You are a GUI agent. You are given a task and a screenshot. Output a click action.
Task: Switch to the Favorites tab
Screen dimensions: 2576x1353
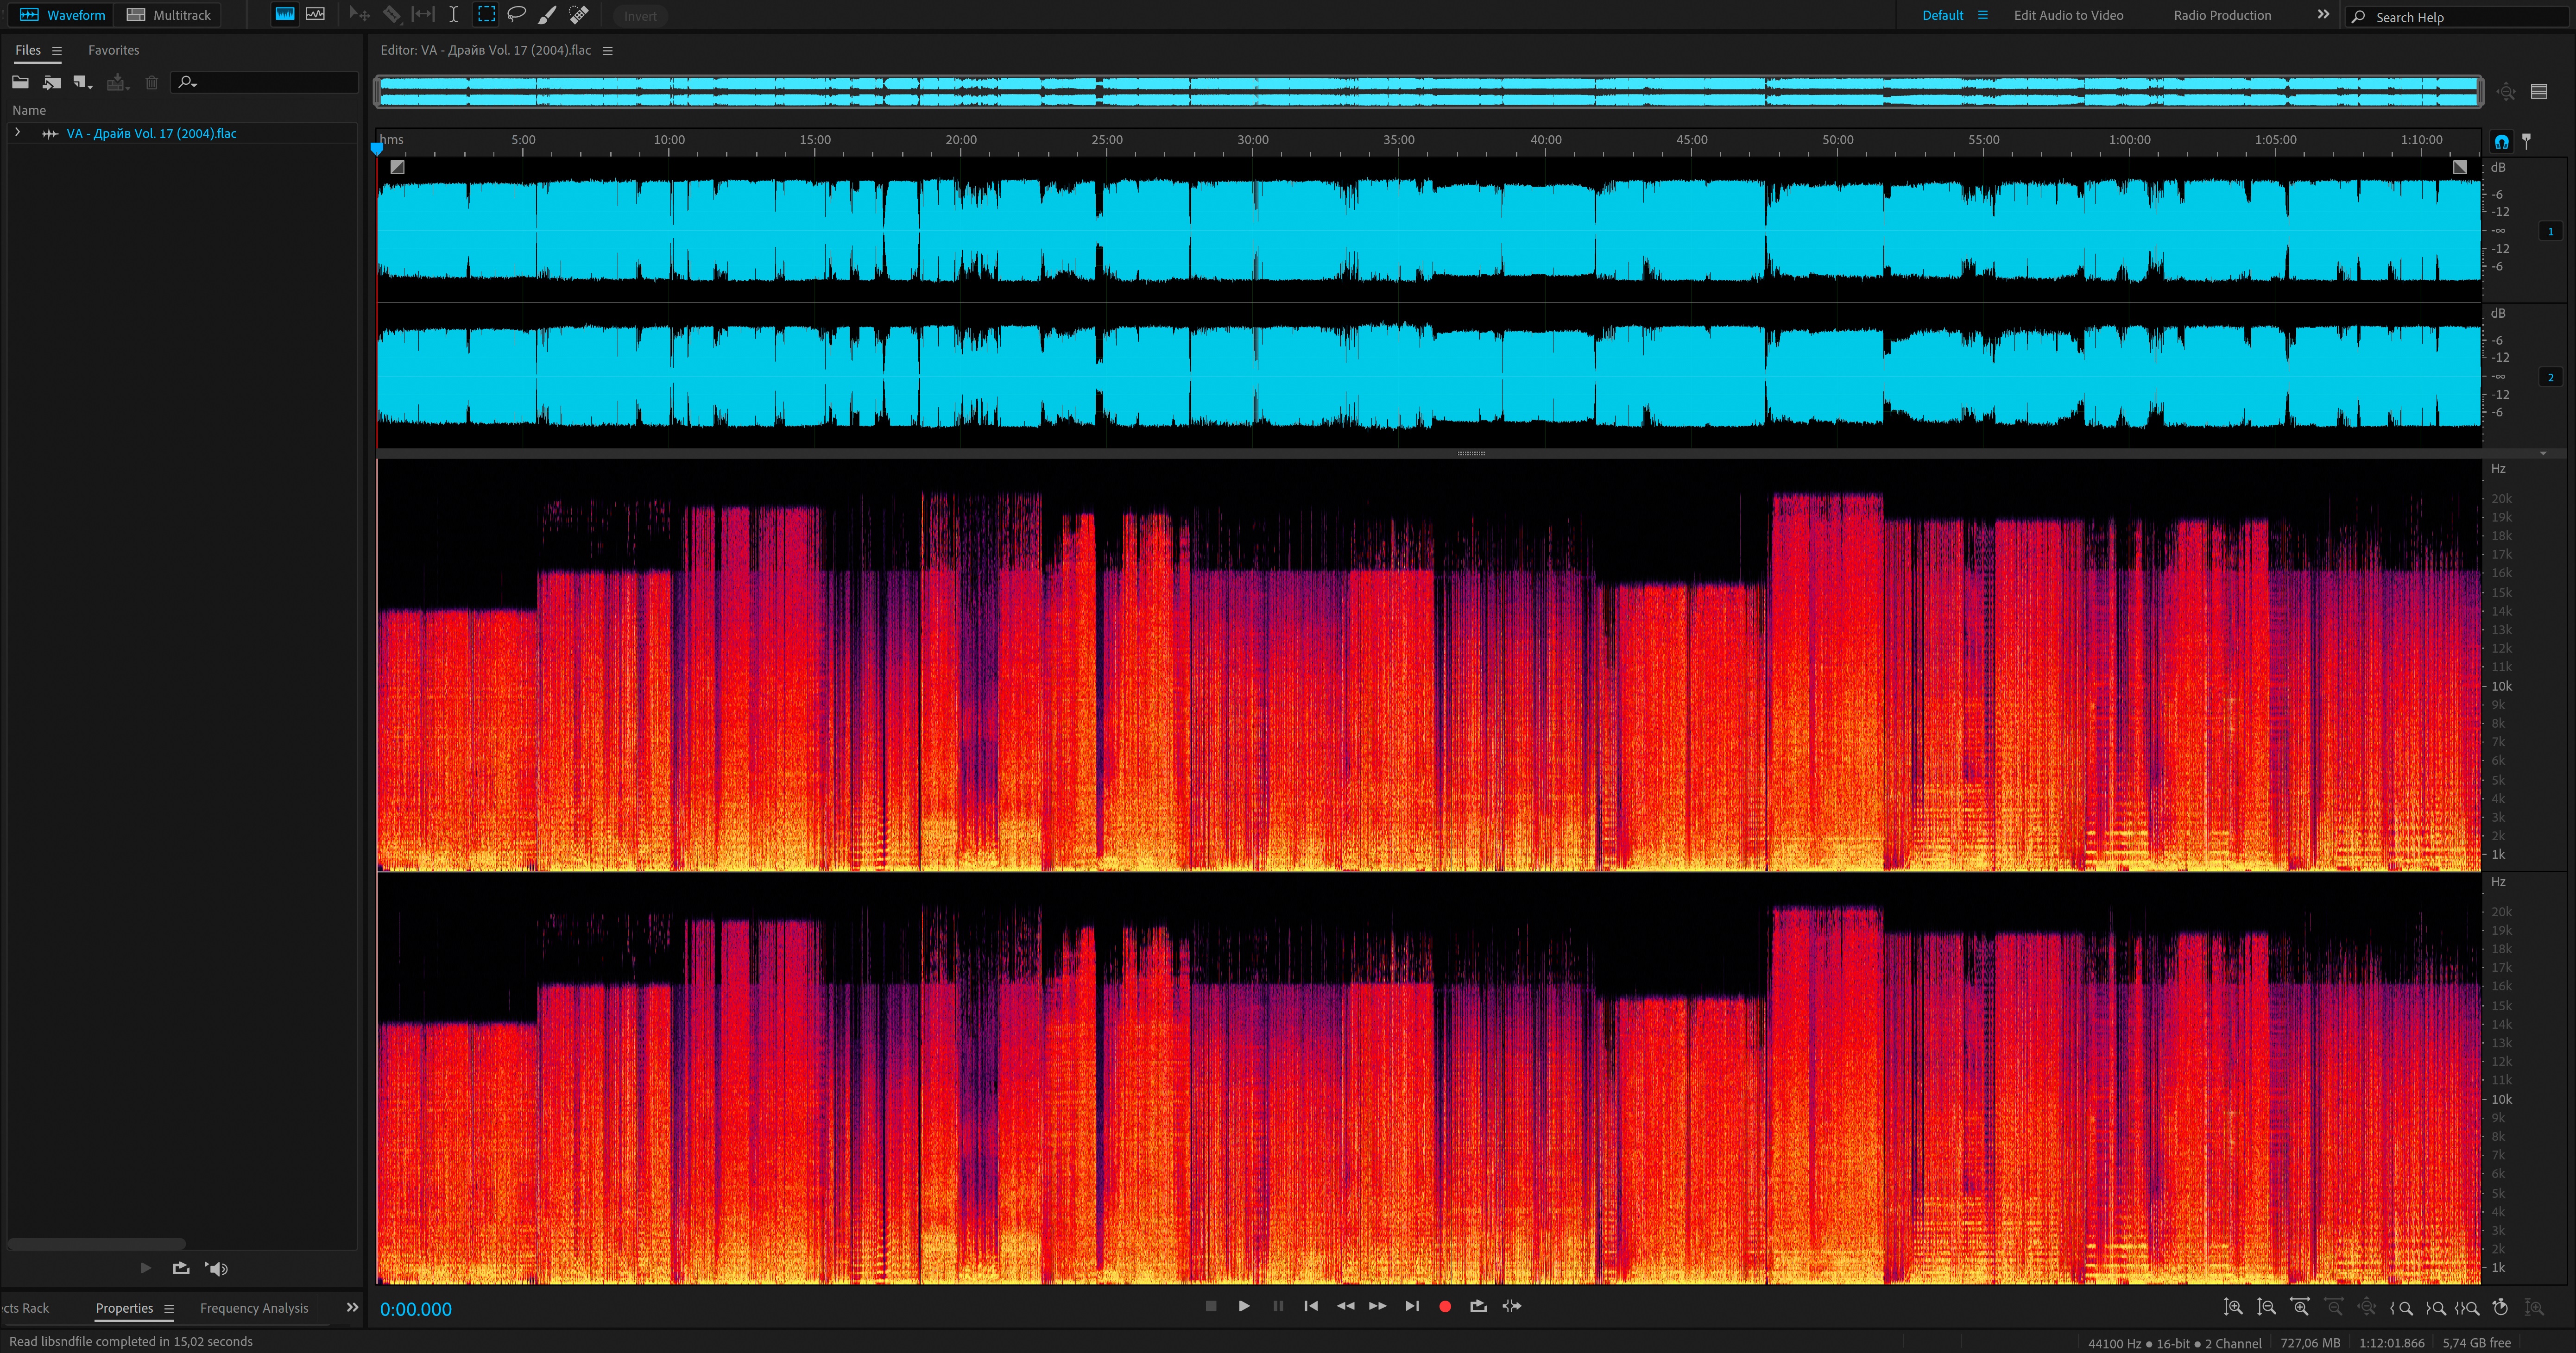point(113,50)
